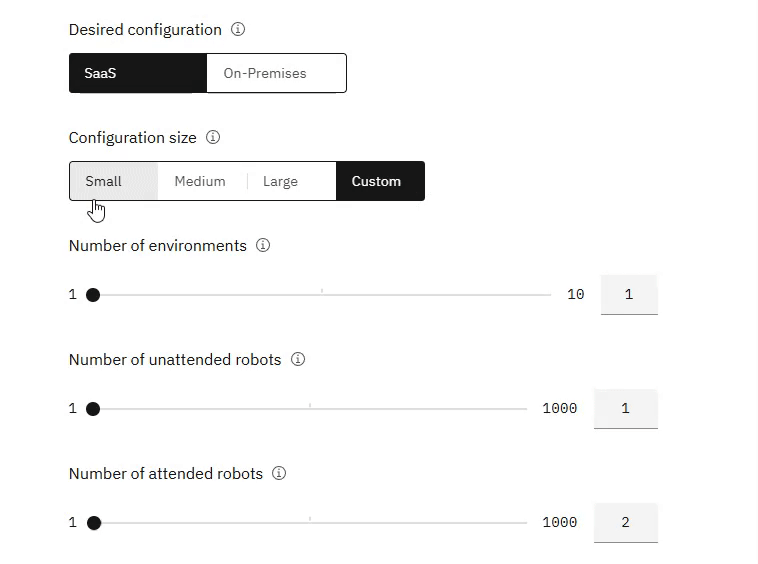Click the environments number input field

629,294
